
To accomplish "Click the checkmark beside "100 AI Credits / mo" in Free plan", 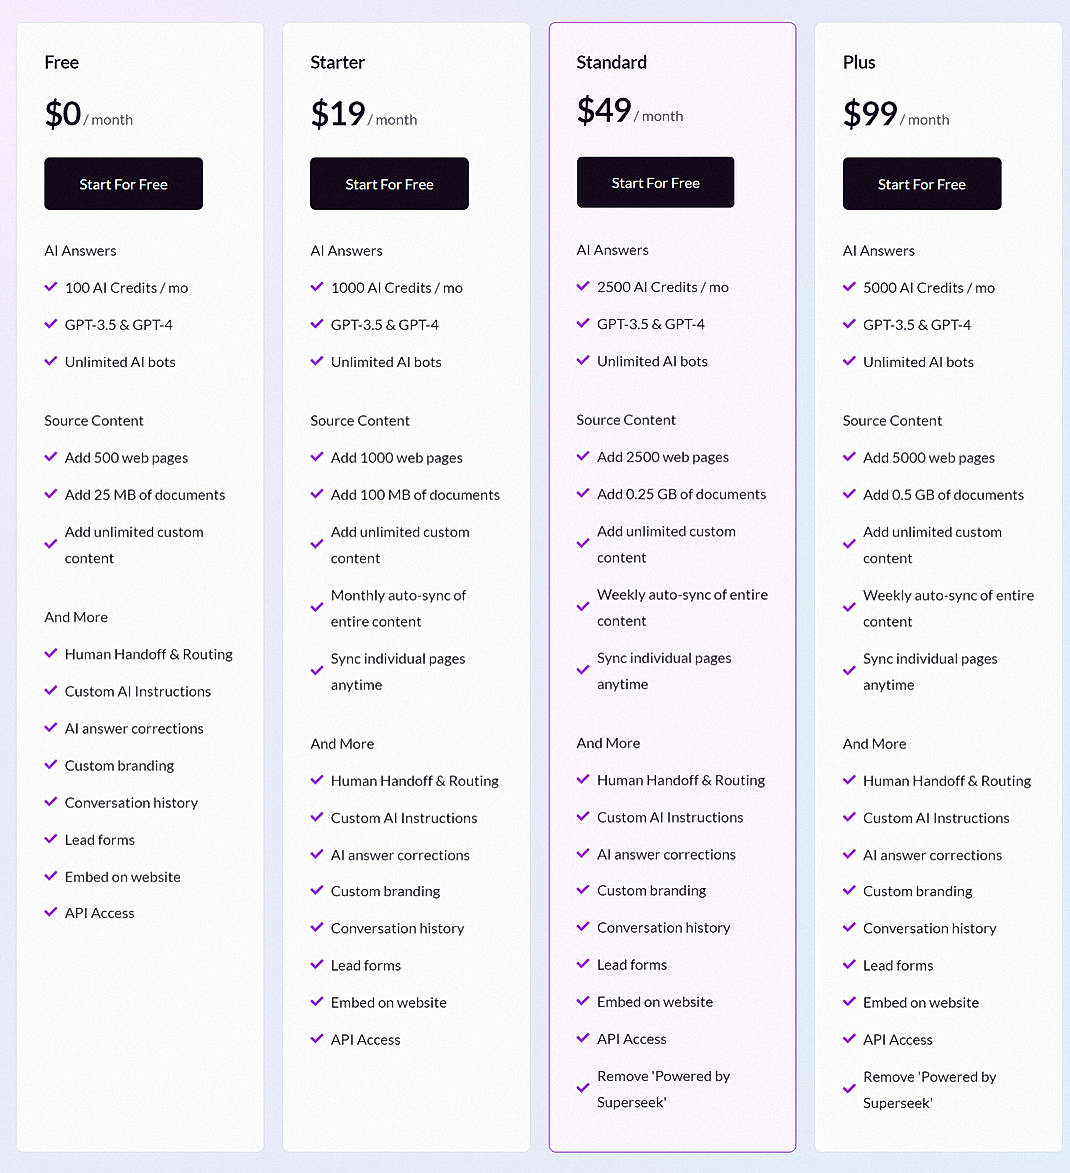I will [x=51, y=287].
